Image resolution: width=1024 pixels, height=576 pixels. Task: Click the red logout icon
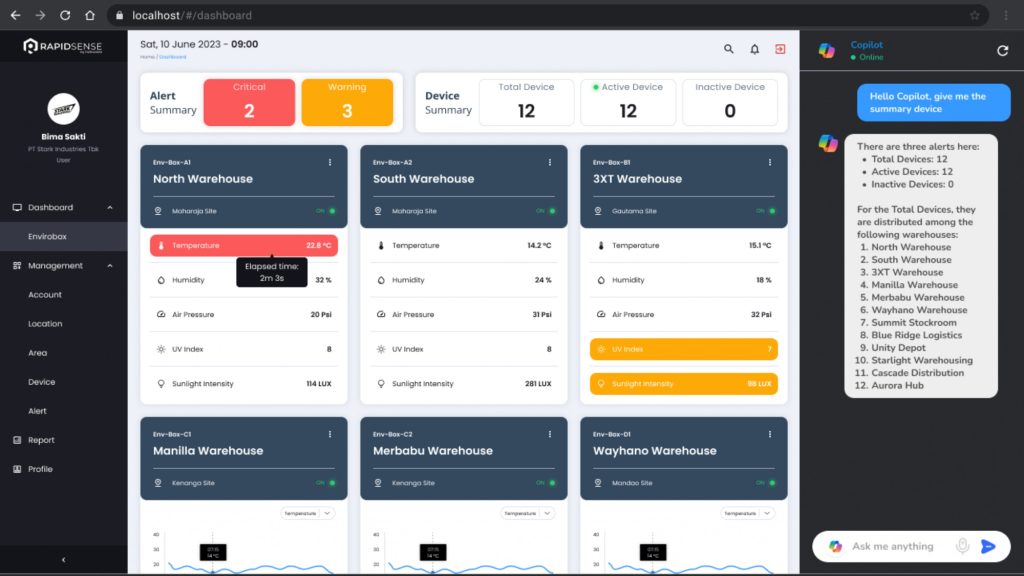[x=780, y=49]
